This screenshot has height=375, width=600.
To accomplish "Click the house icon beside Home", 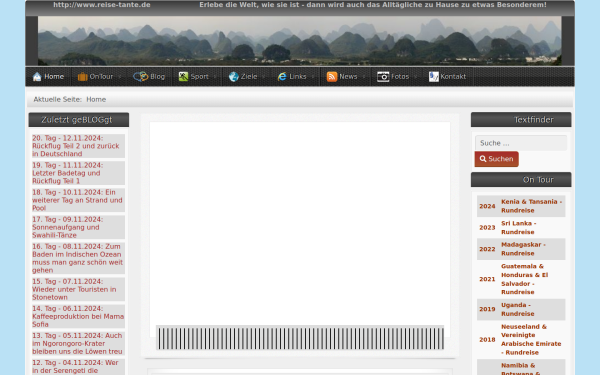I will click(37, 77).
